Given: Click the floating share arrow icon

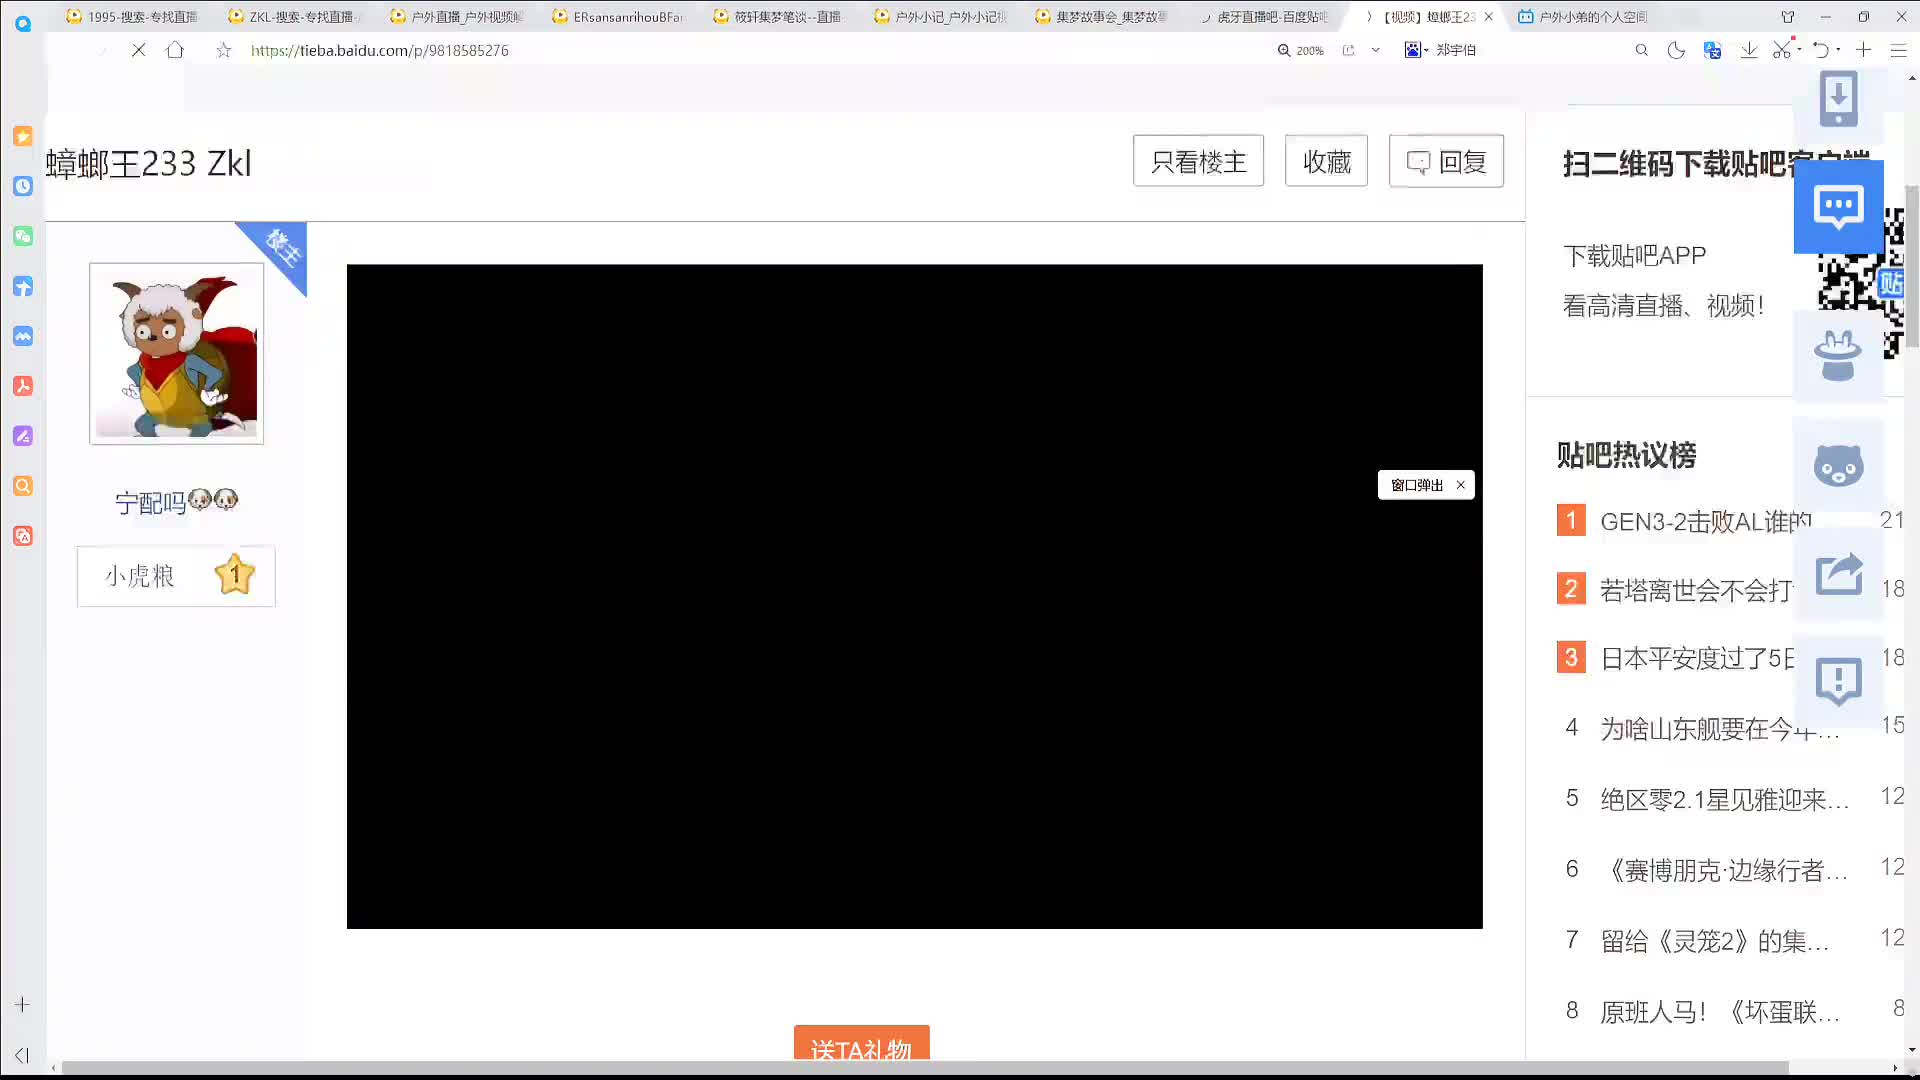Looking at the screenshot, I should pyautogui.click(x=1838, y=574).
